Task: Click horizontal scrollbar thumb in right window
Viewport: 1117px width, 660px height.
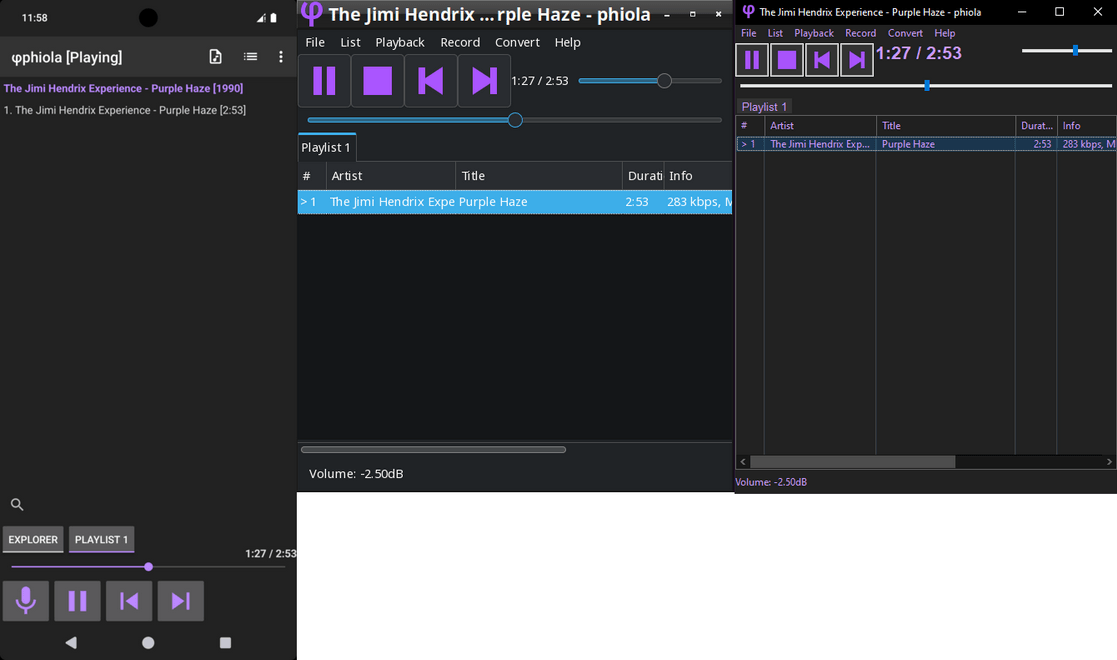Action: pos(853,462)
